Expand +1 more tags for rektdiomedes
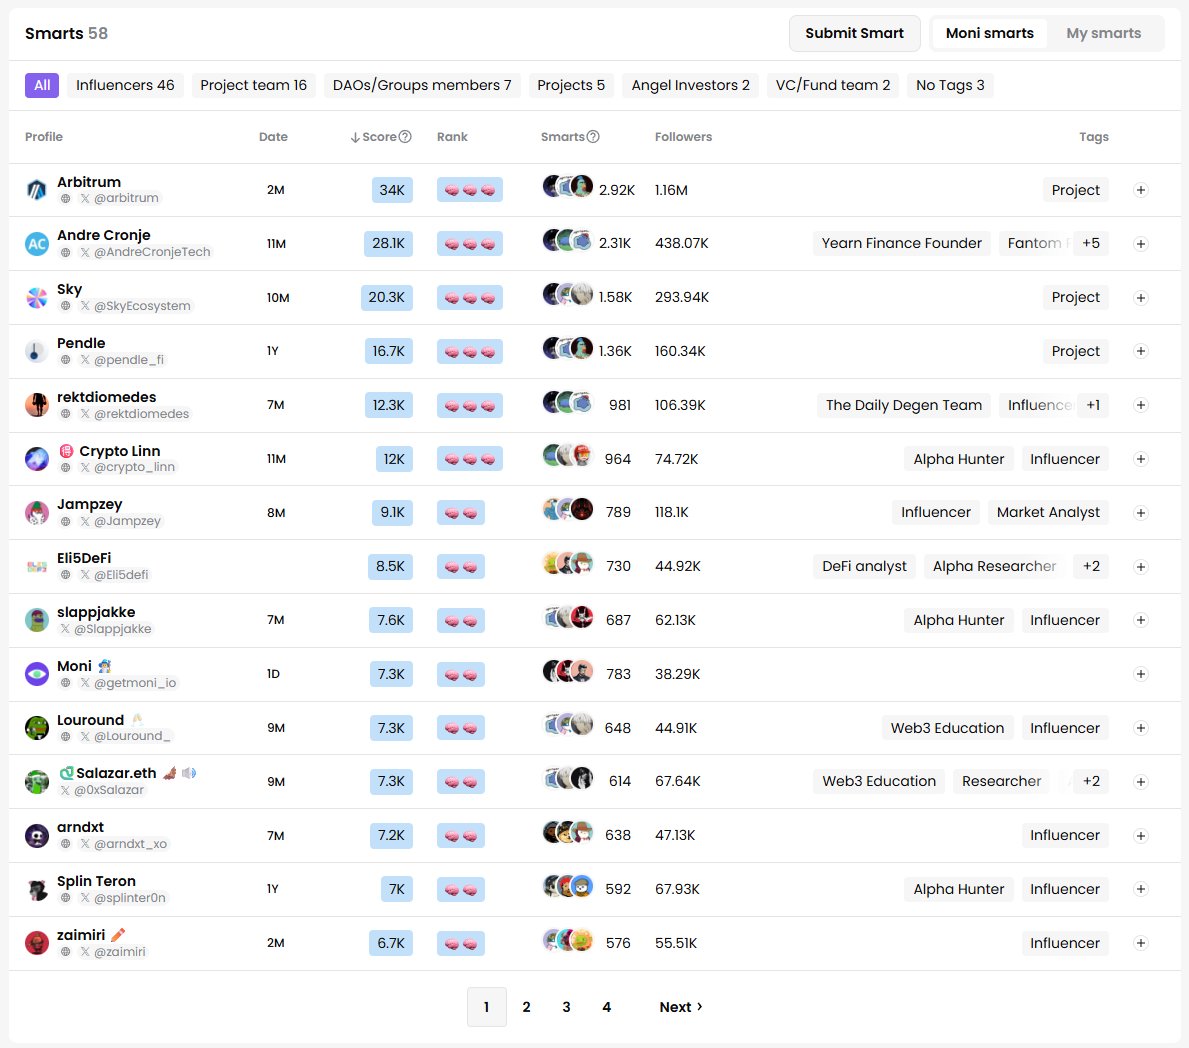This screenshot has height=1048, width=1189. pyautogui.click(x=1093, y=405)
